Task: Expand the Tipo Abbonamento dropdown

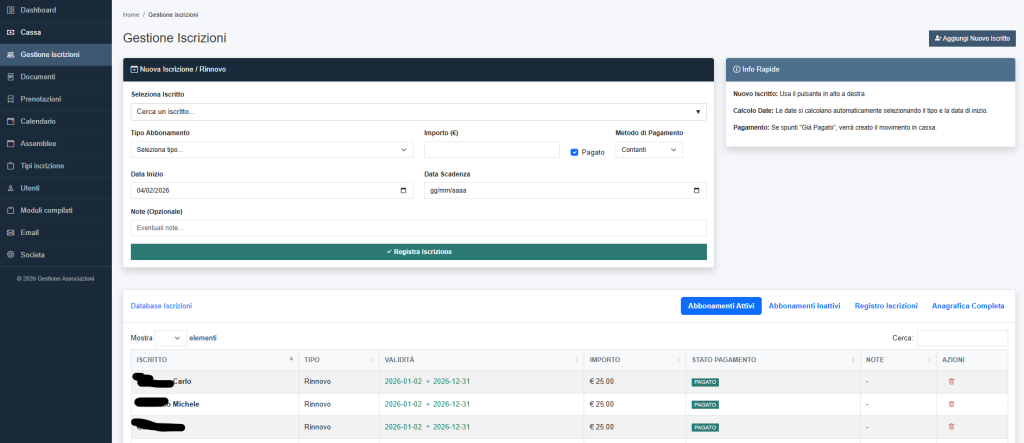Action: pyautogui.click(x=271, y=150)
